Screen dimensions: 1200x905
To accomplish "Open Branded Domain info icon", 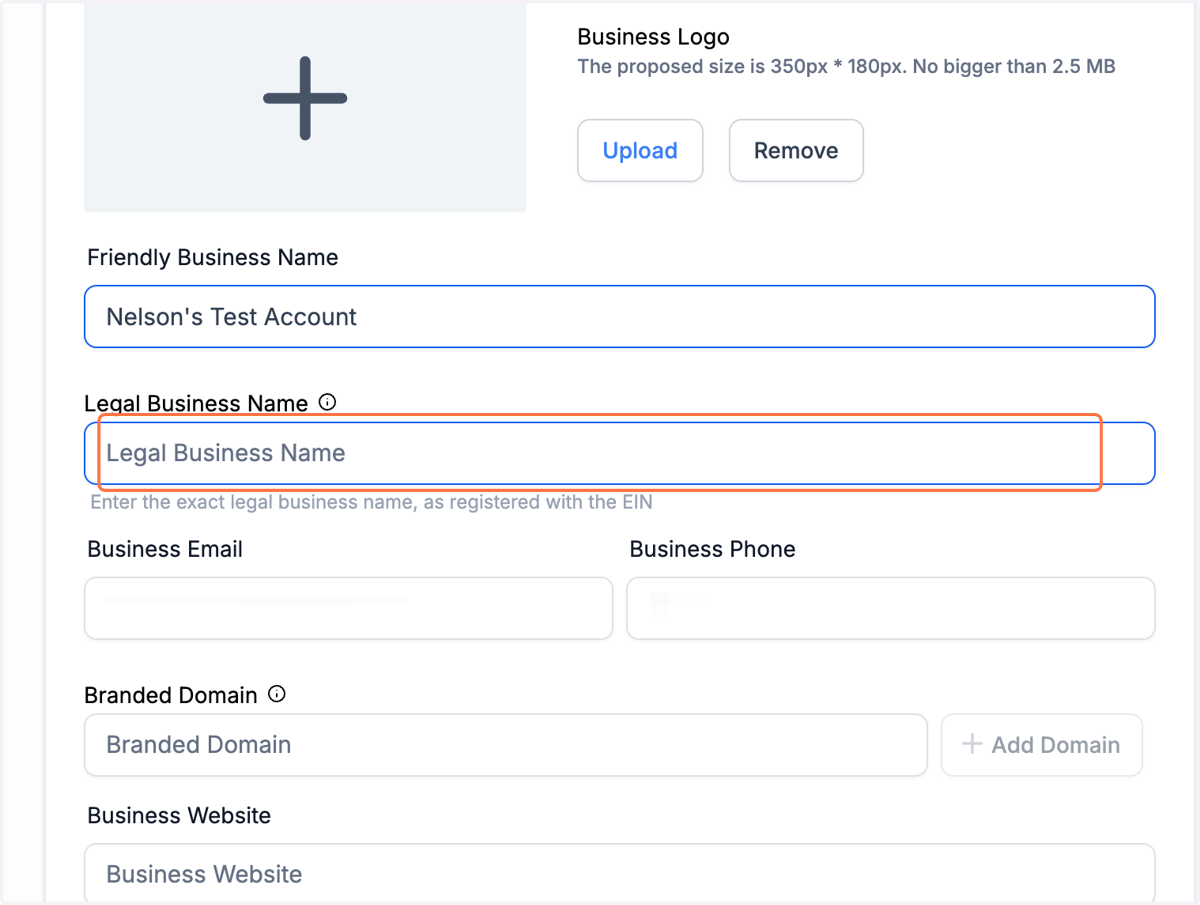I will tap(277, 694).
